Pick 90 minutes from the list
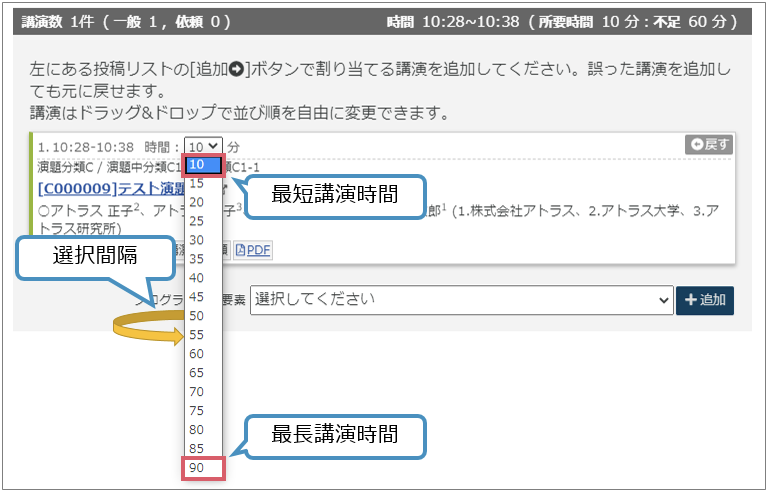The width and height of the screenshot is (768, 492). 203,468
